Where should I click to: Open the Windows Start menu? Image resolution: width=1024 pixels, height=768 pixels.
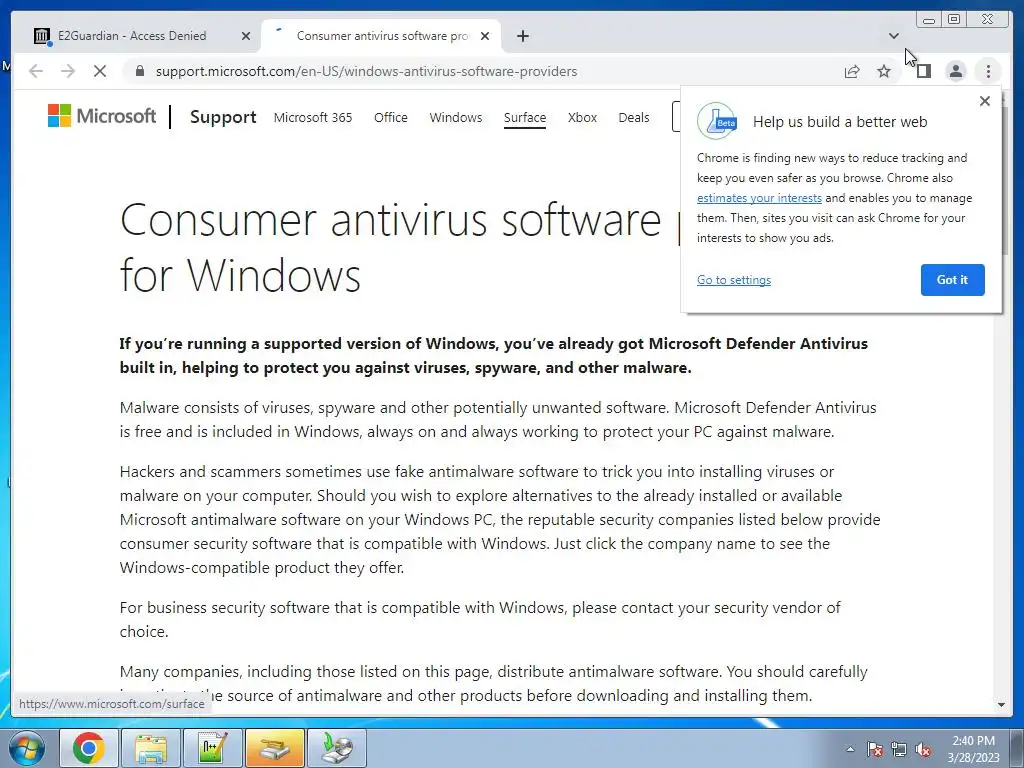coord(27,748)
